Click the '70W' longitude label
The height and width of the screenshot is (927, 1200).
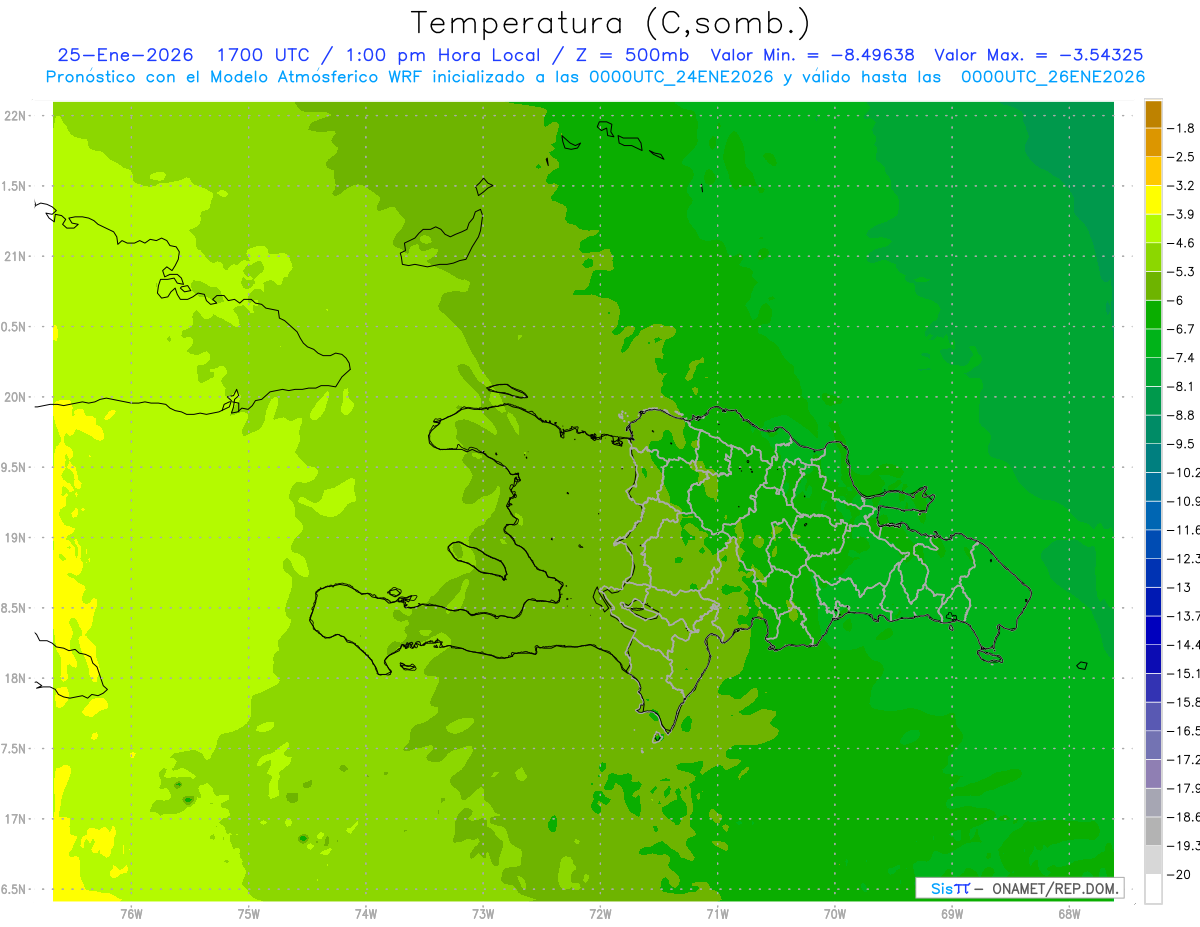pyautogui.click(x=835, y=913)
